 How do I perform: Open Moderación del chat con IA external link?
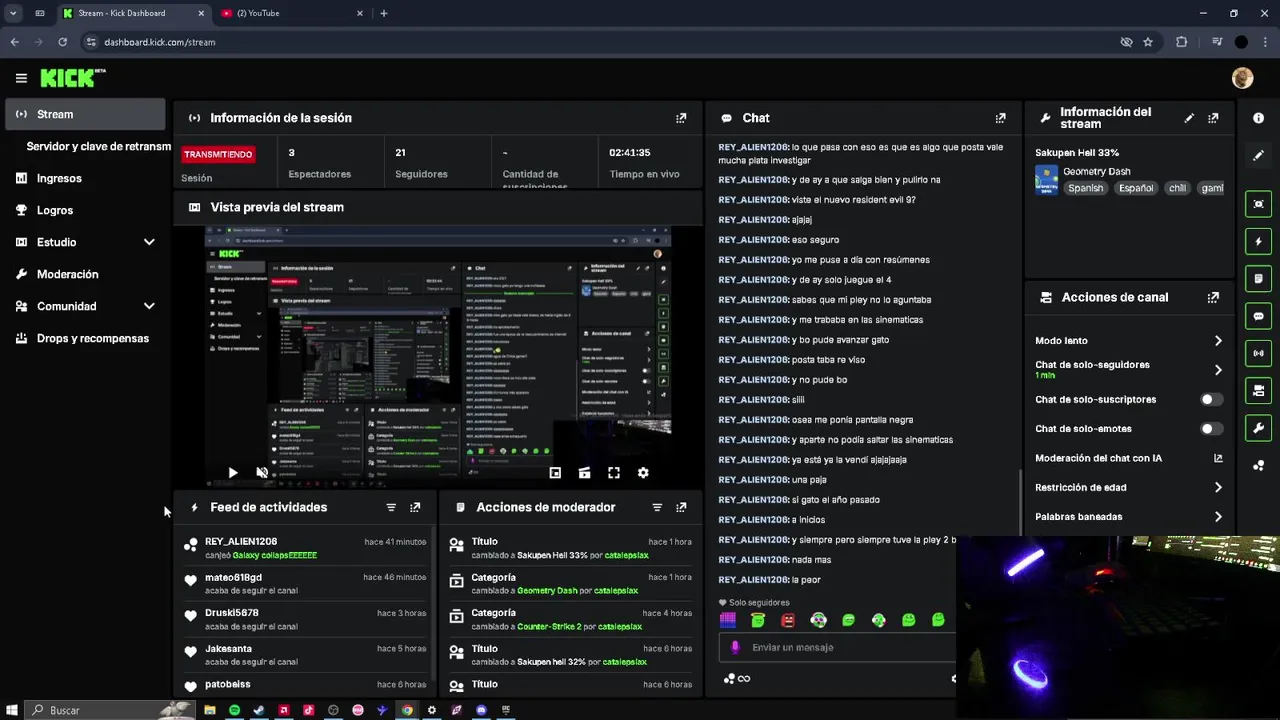(1218, 458)
